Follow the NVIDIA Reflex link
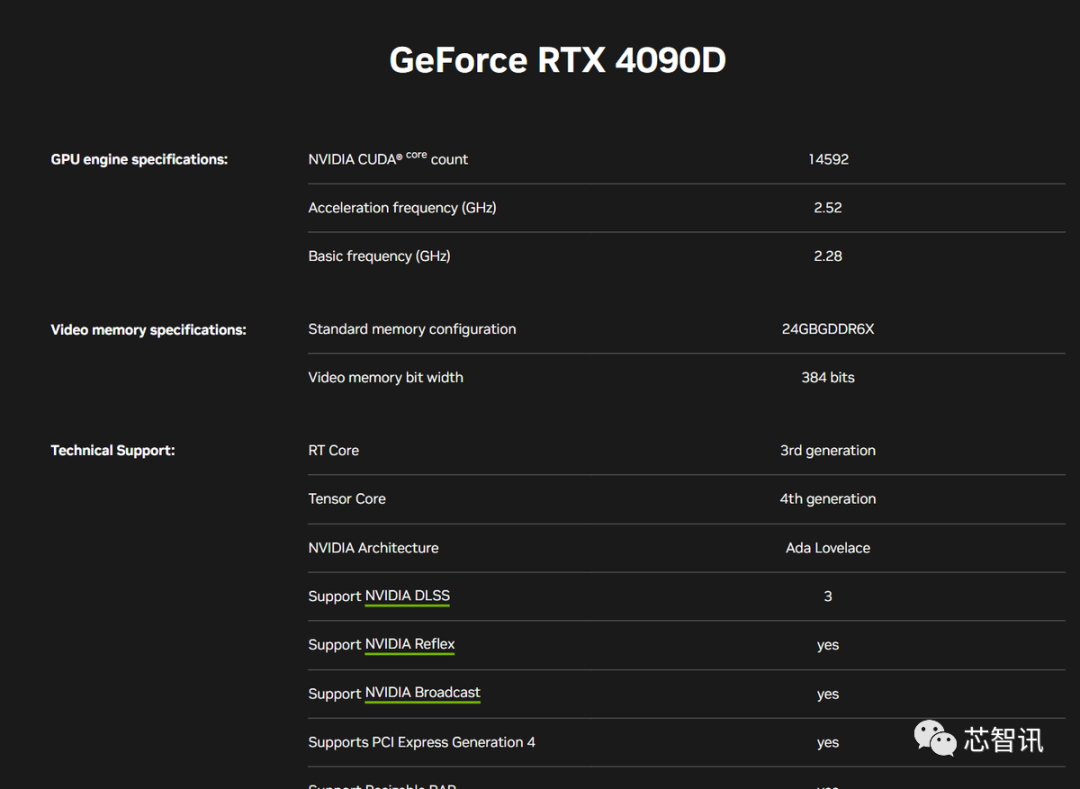 tap(410, 645)
